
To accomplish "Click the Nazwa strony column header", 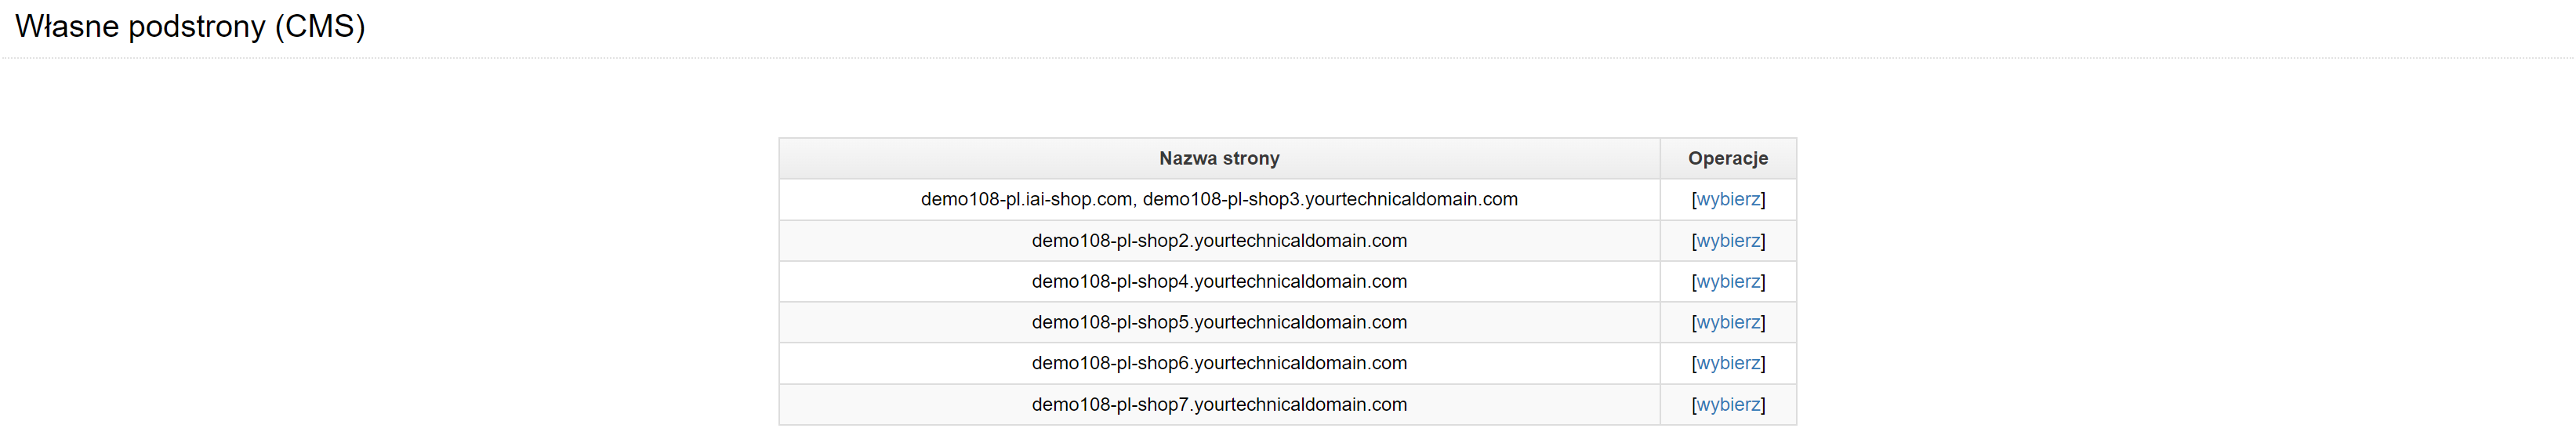I will (x=1219, y=158).
